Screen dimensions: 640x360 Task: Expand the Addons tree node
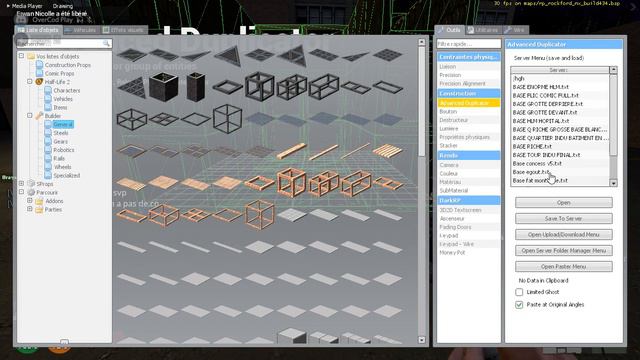click(30, 200)
